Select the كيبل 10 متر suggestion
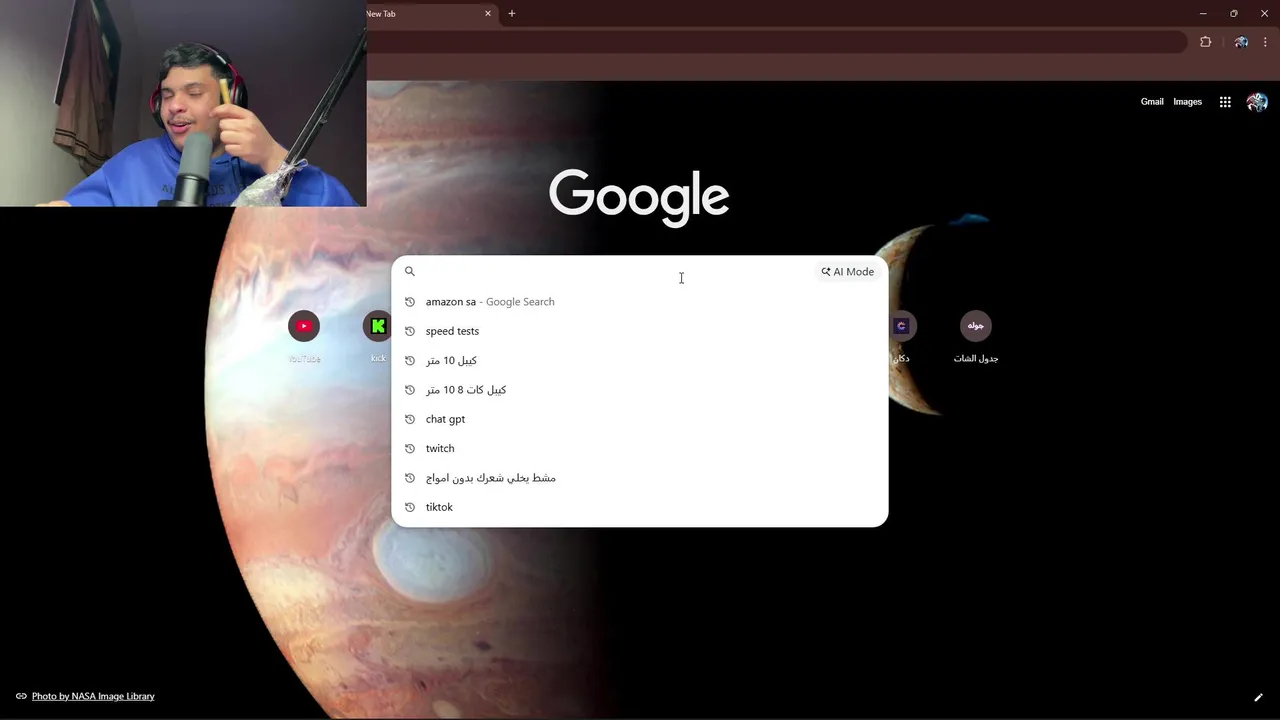1280x720 pixels. (x=640, y=360)
